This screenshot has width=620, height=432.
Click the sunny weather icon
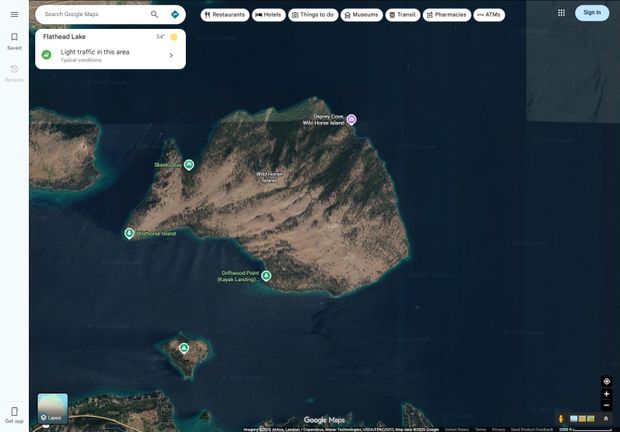click(x=174, y=37)
